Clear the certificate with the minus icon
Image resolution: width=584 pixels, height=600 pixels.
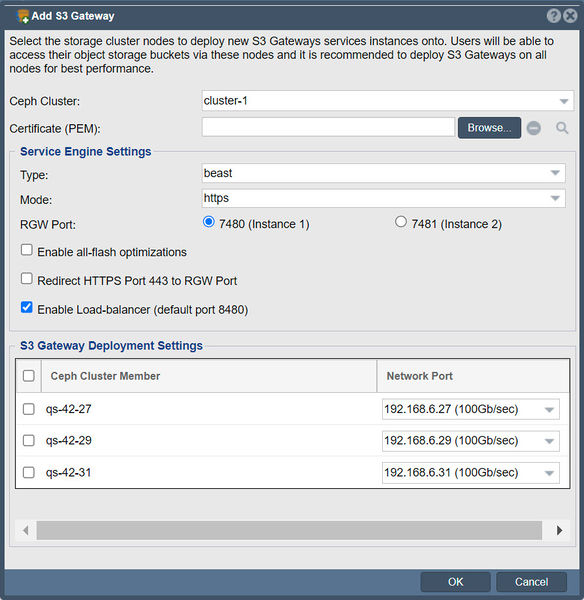pos(533,128)
